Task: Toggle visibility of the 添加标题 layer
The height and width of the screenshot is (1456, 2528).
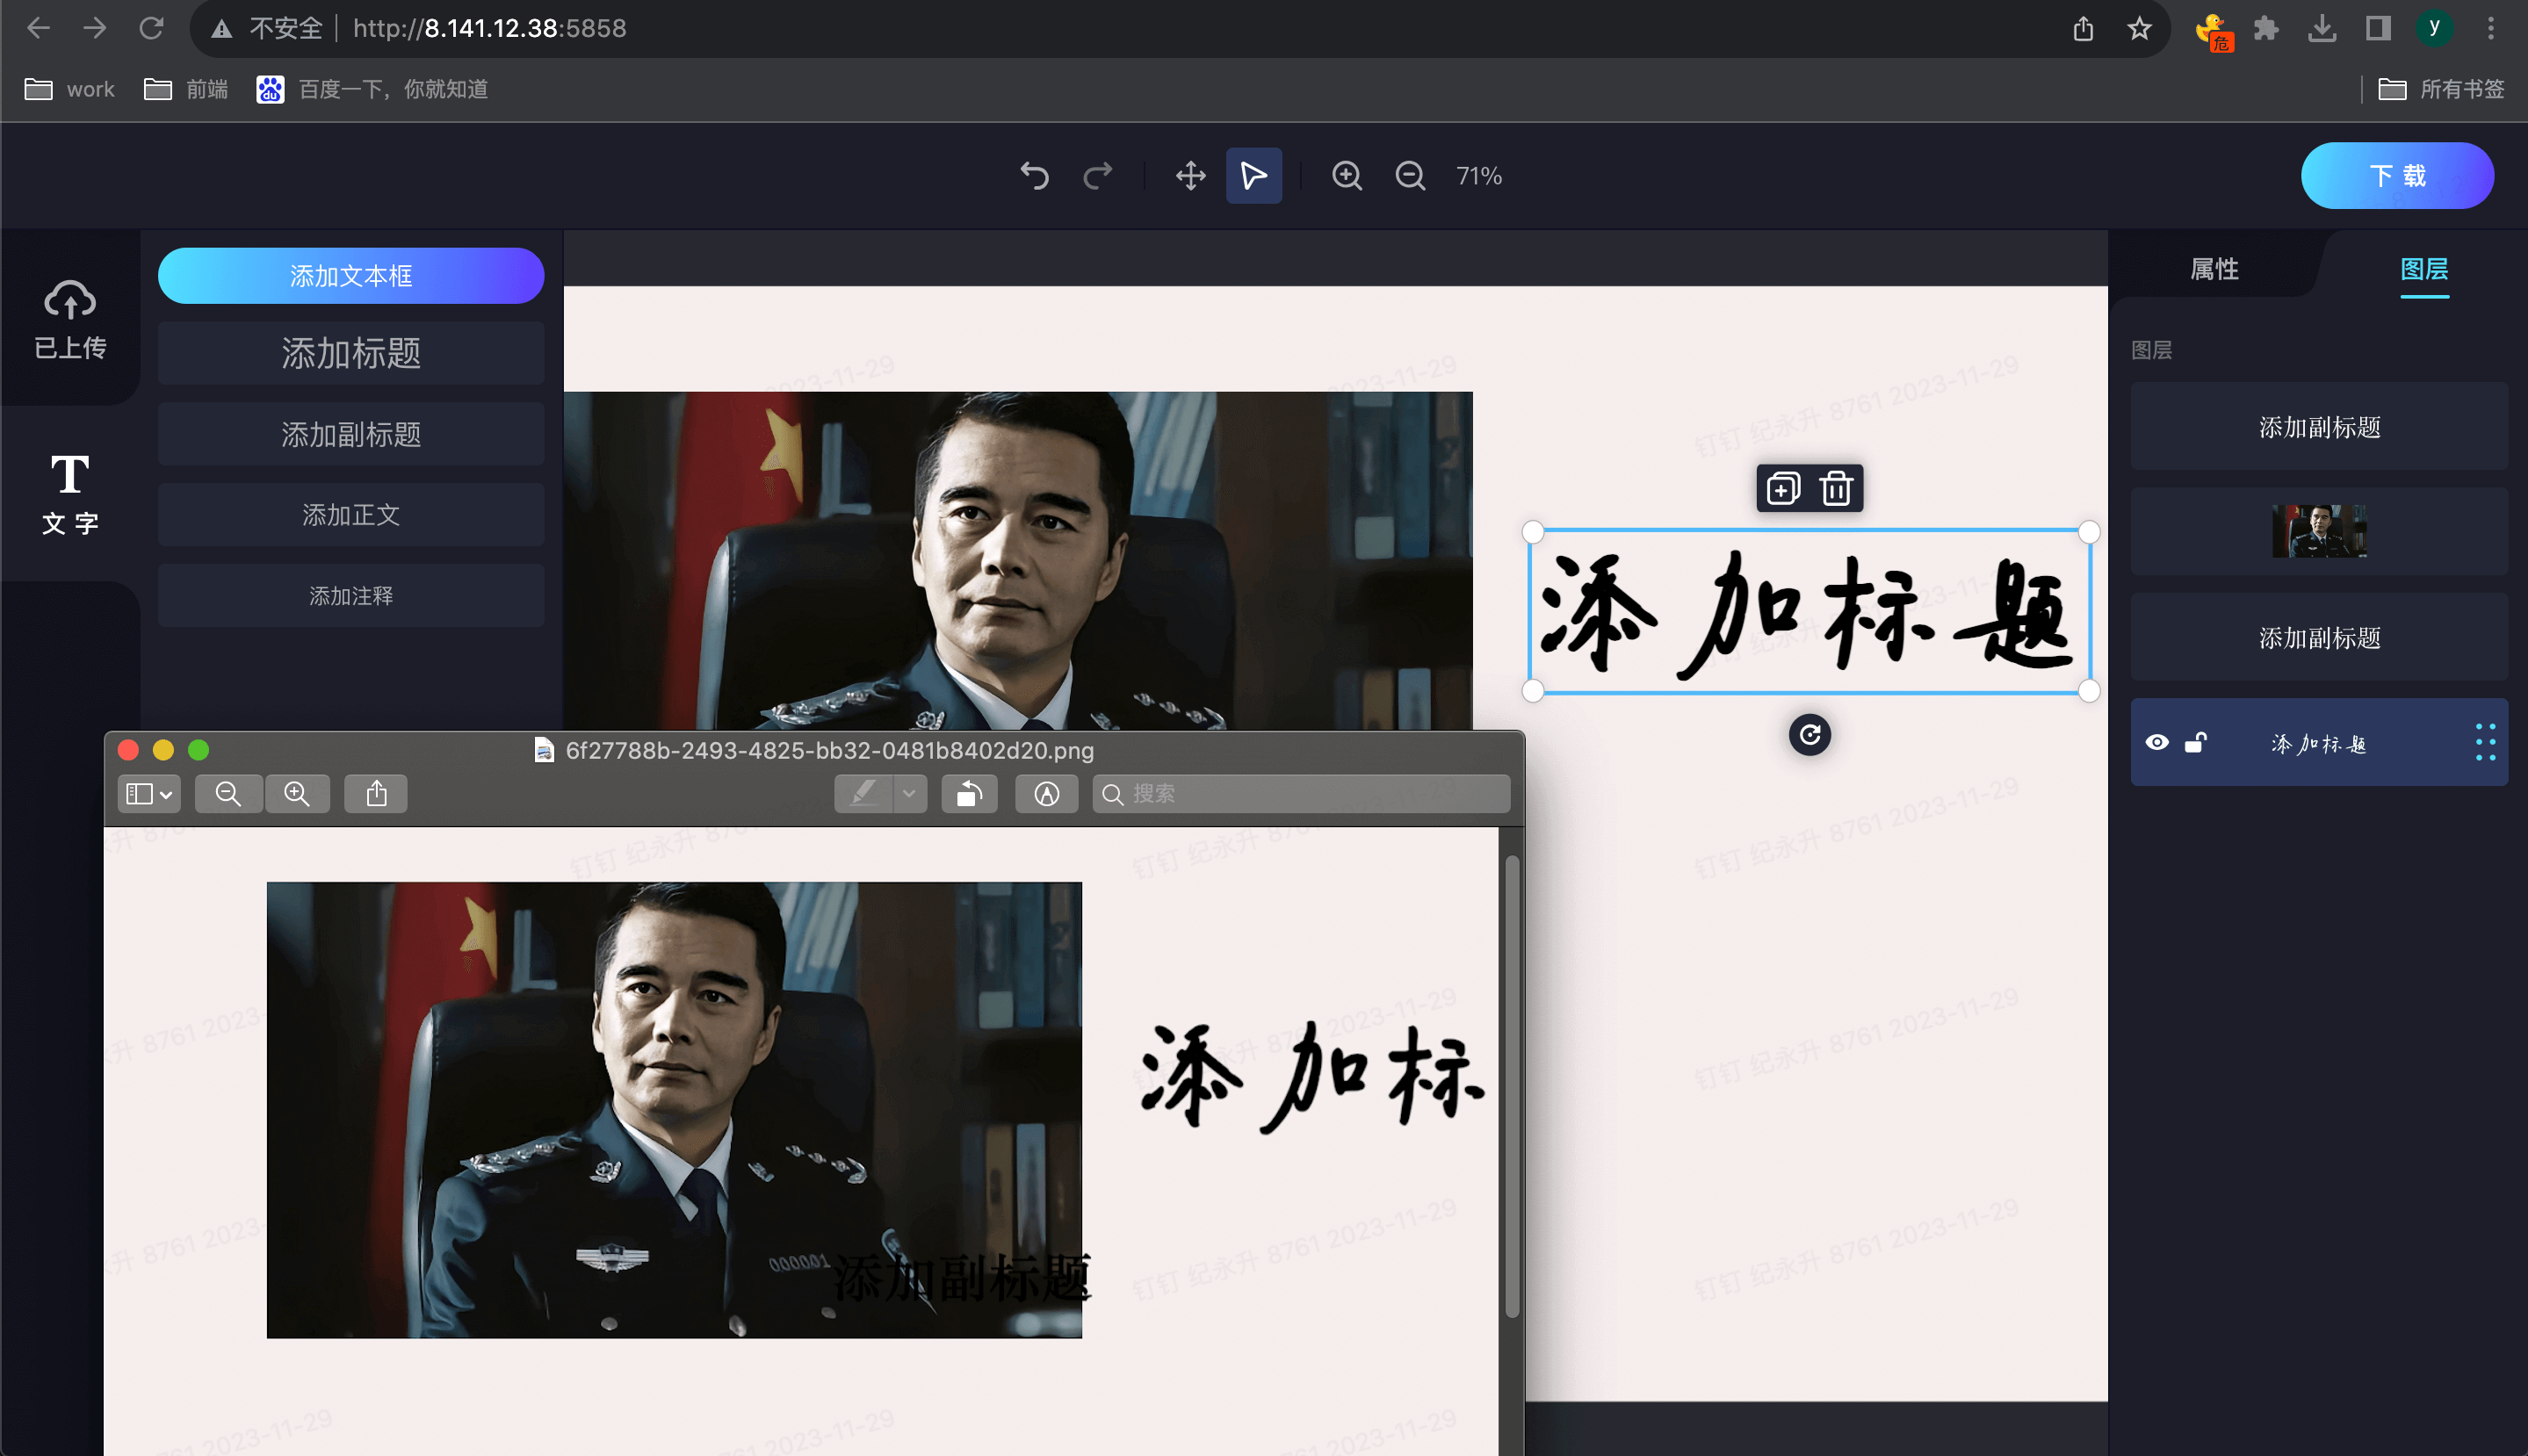Action: (2157, 742)
